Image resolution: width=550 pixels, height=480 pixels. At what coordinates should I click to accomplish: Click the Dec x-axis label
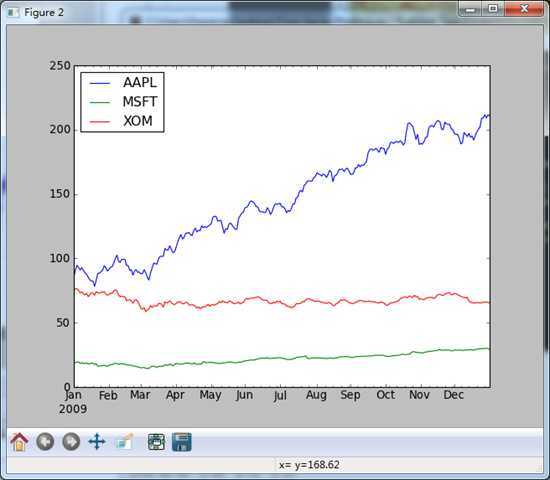(454, 395)
